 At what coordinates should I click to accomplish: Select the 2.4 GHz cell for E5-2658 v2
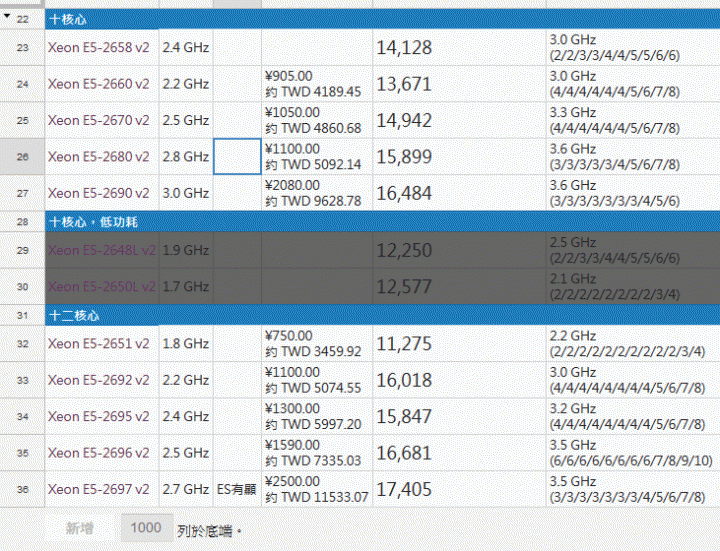point(186,48)
